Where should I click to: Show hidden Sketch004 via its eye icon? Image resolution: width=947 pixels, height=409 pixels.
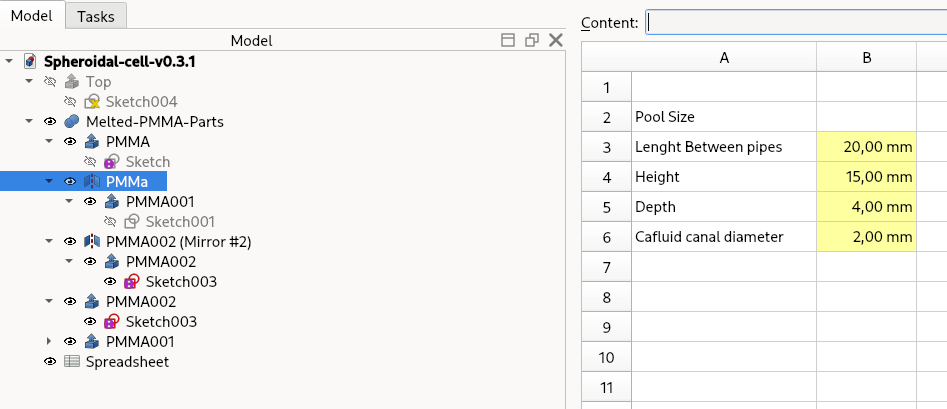[x=70, y=101]
